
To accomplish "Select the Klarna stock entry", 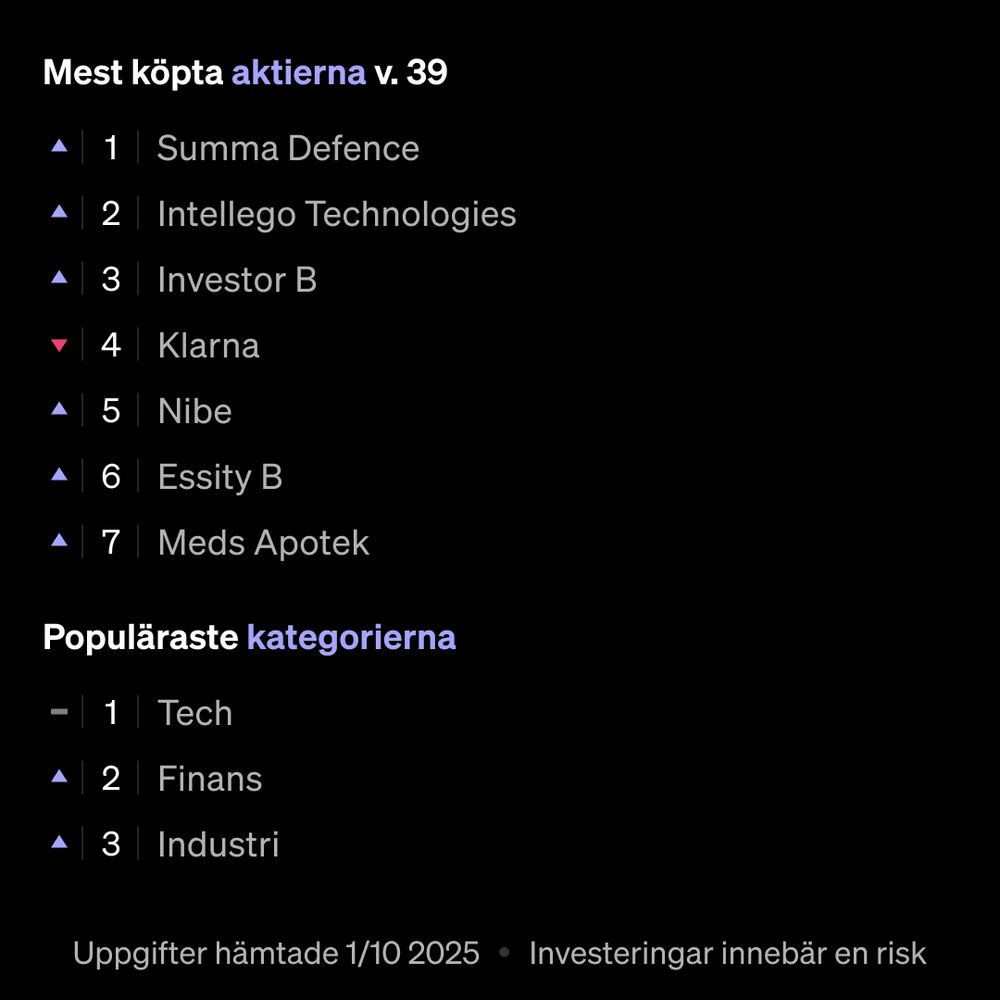I will coord(209,346).
